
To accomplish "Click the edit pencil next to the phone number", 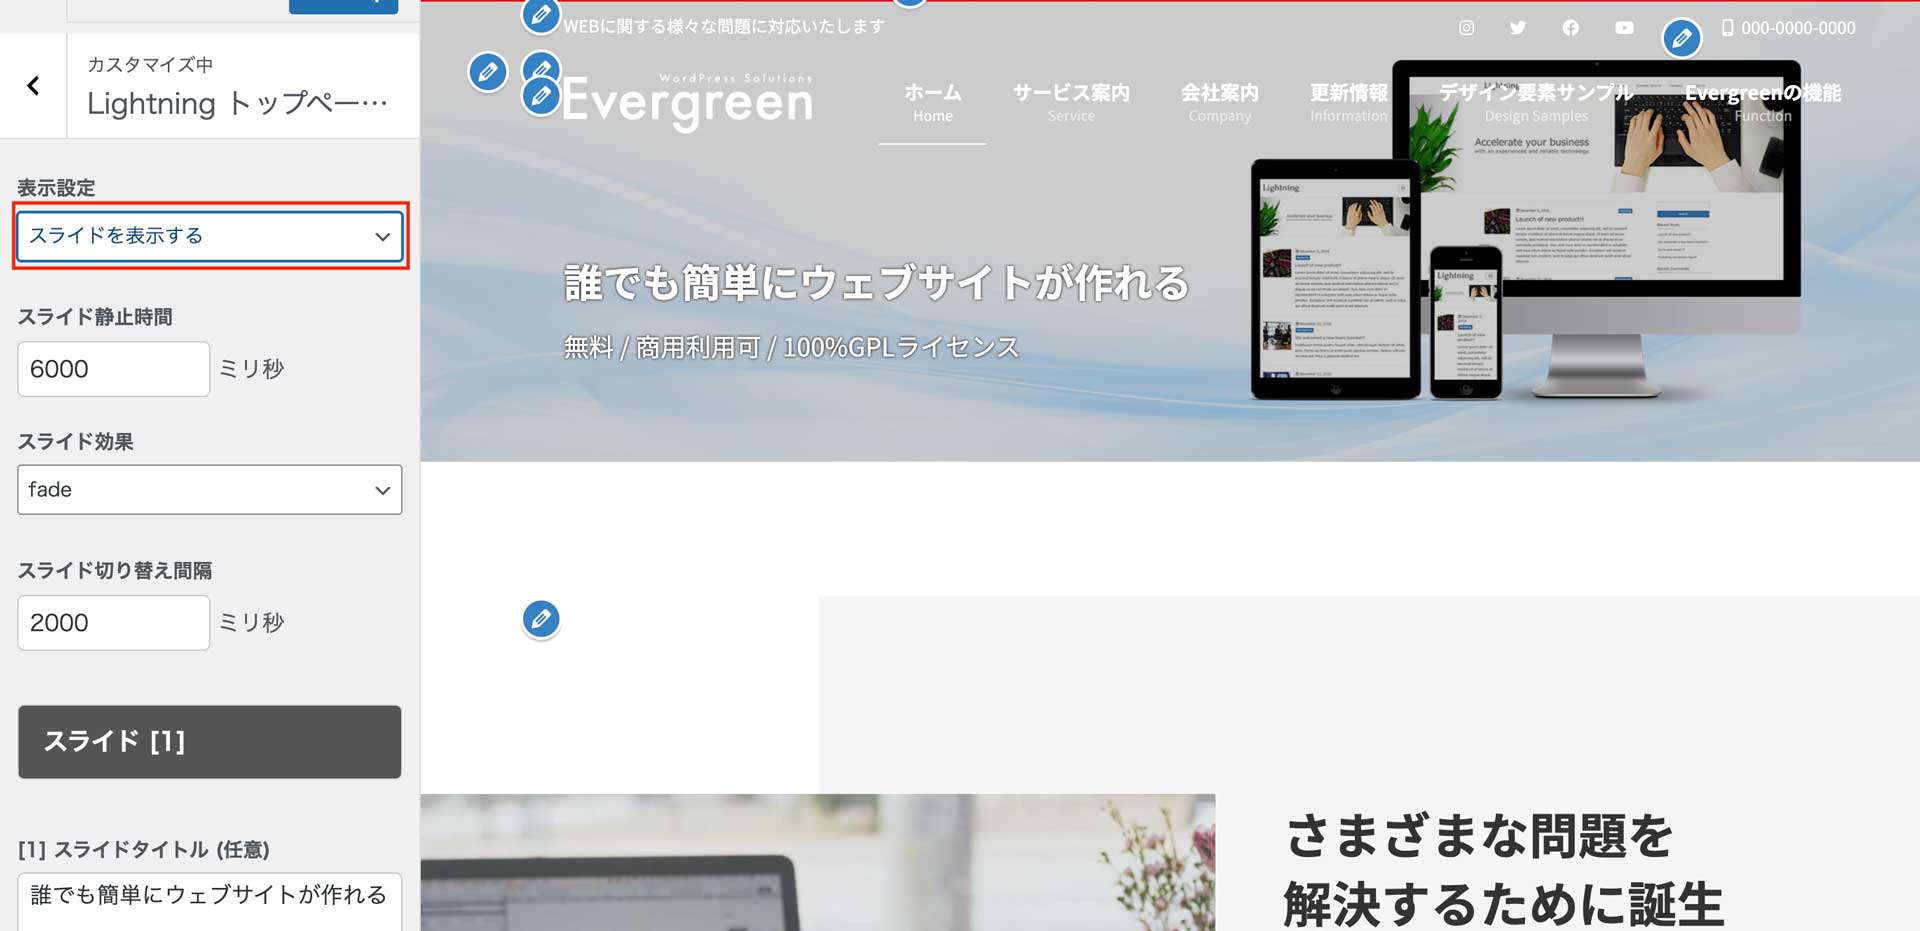I will coord(1681,39).
